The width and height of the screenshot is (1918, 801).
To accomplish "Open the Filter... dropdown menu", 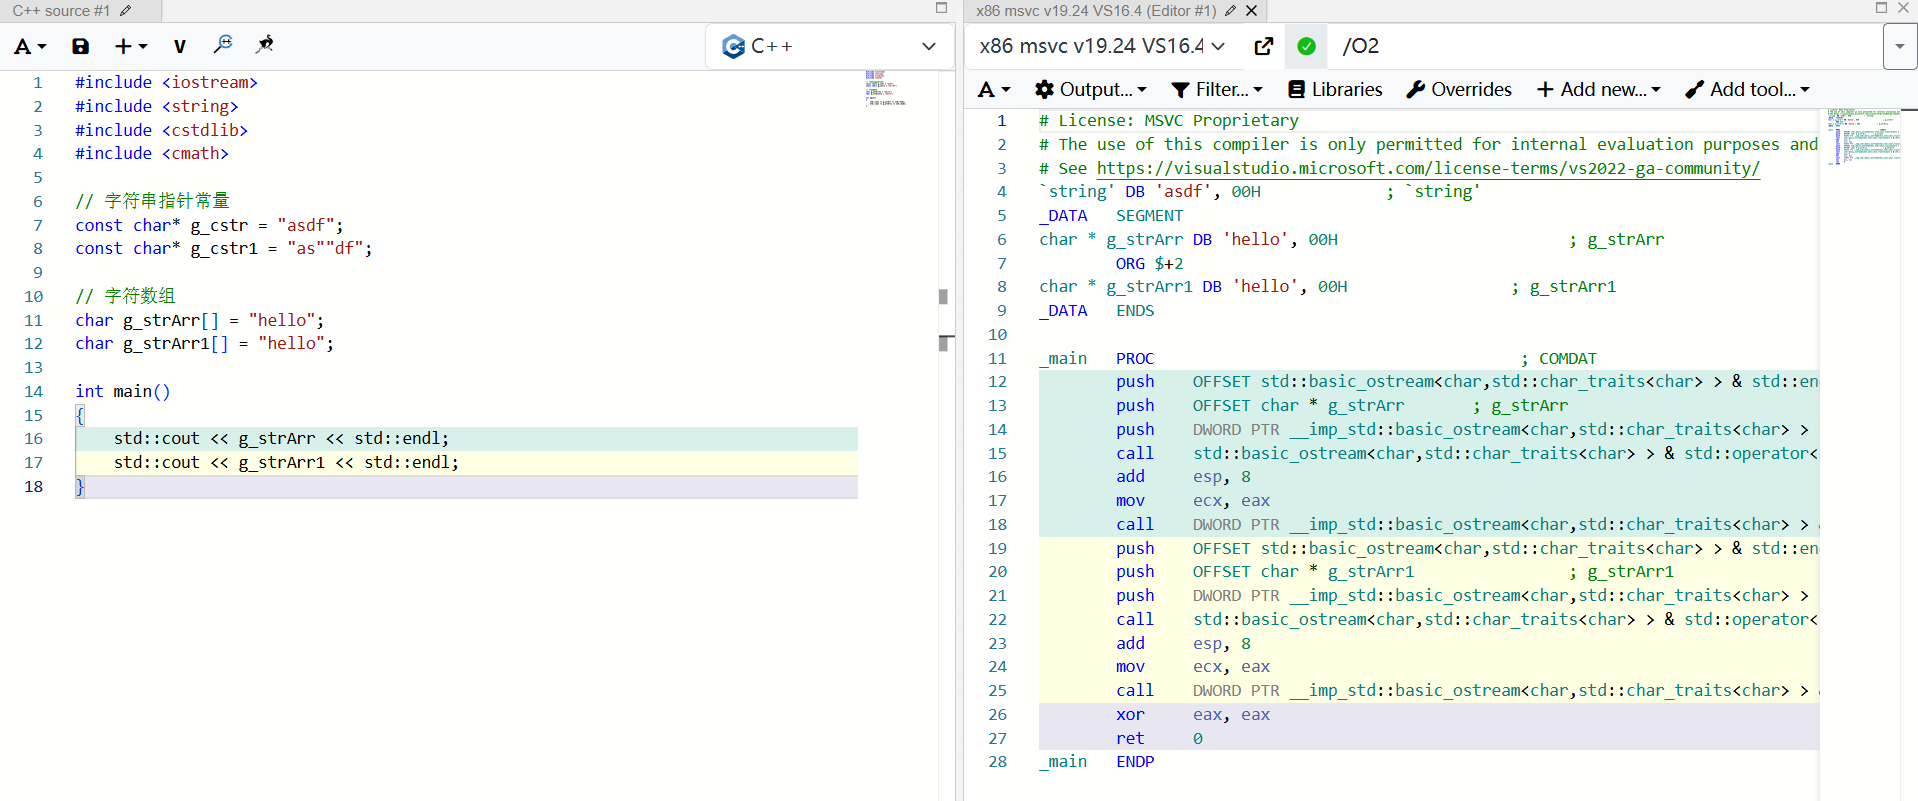I will coord(1217,89).
